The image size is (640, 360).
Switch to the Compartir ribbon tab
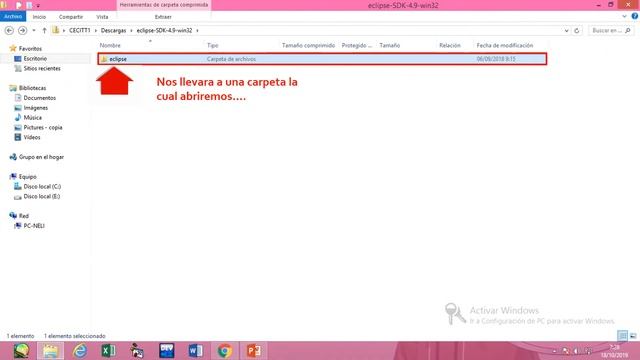tap(71, 17)
